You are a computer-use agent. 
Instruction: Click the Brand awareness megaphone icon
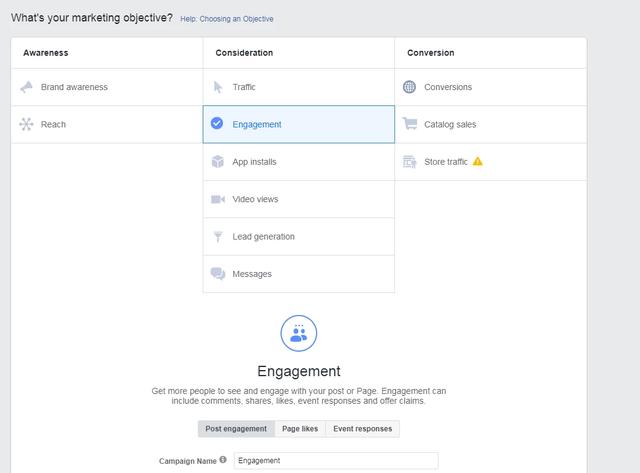26,87
